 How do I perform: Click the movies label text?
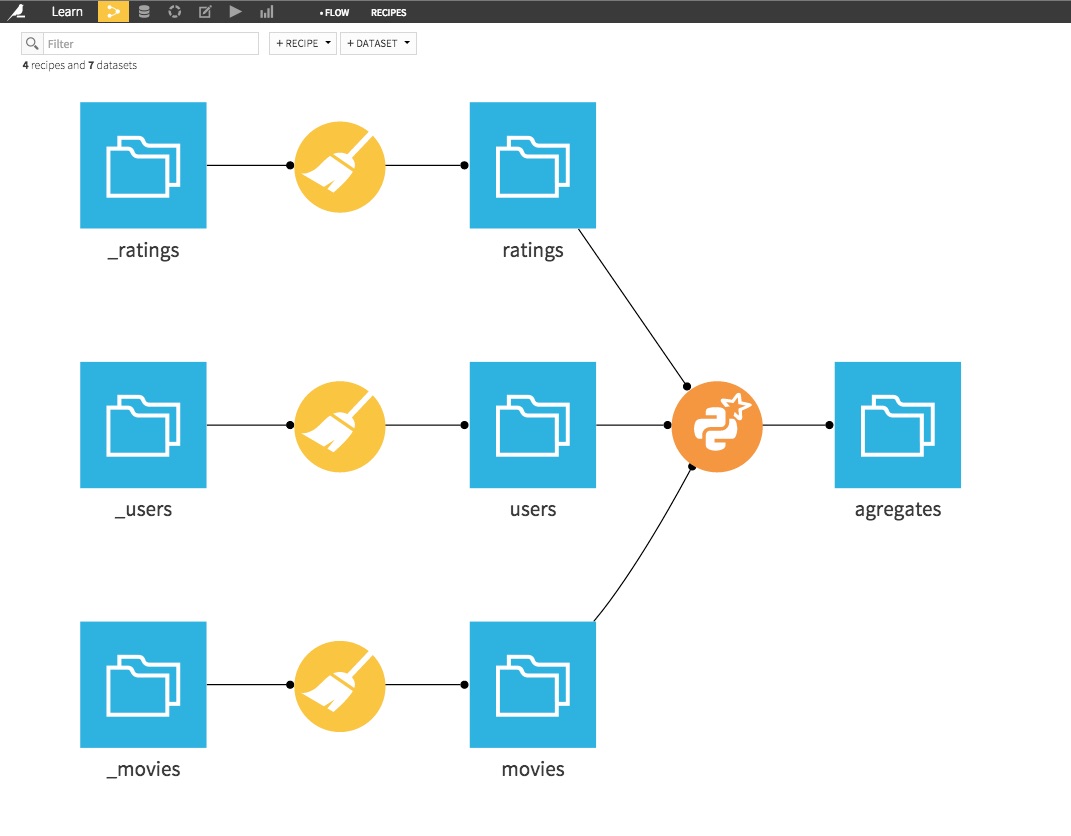[x=533, y=769]
